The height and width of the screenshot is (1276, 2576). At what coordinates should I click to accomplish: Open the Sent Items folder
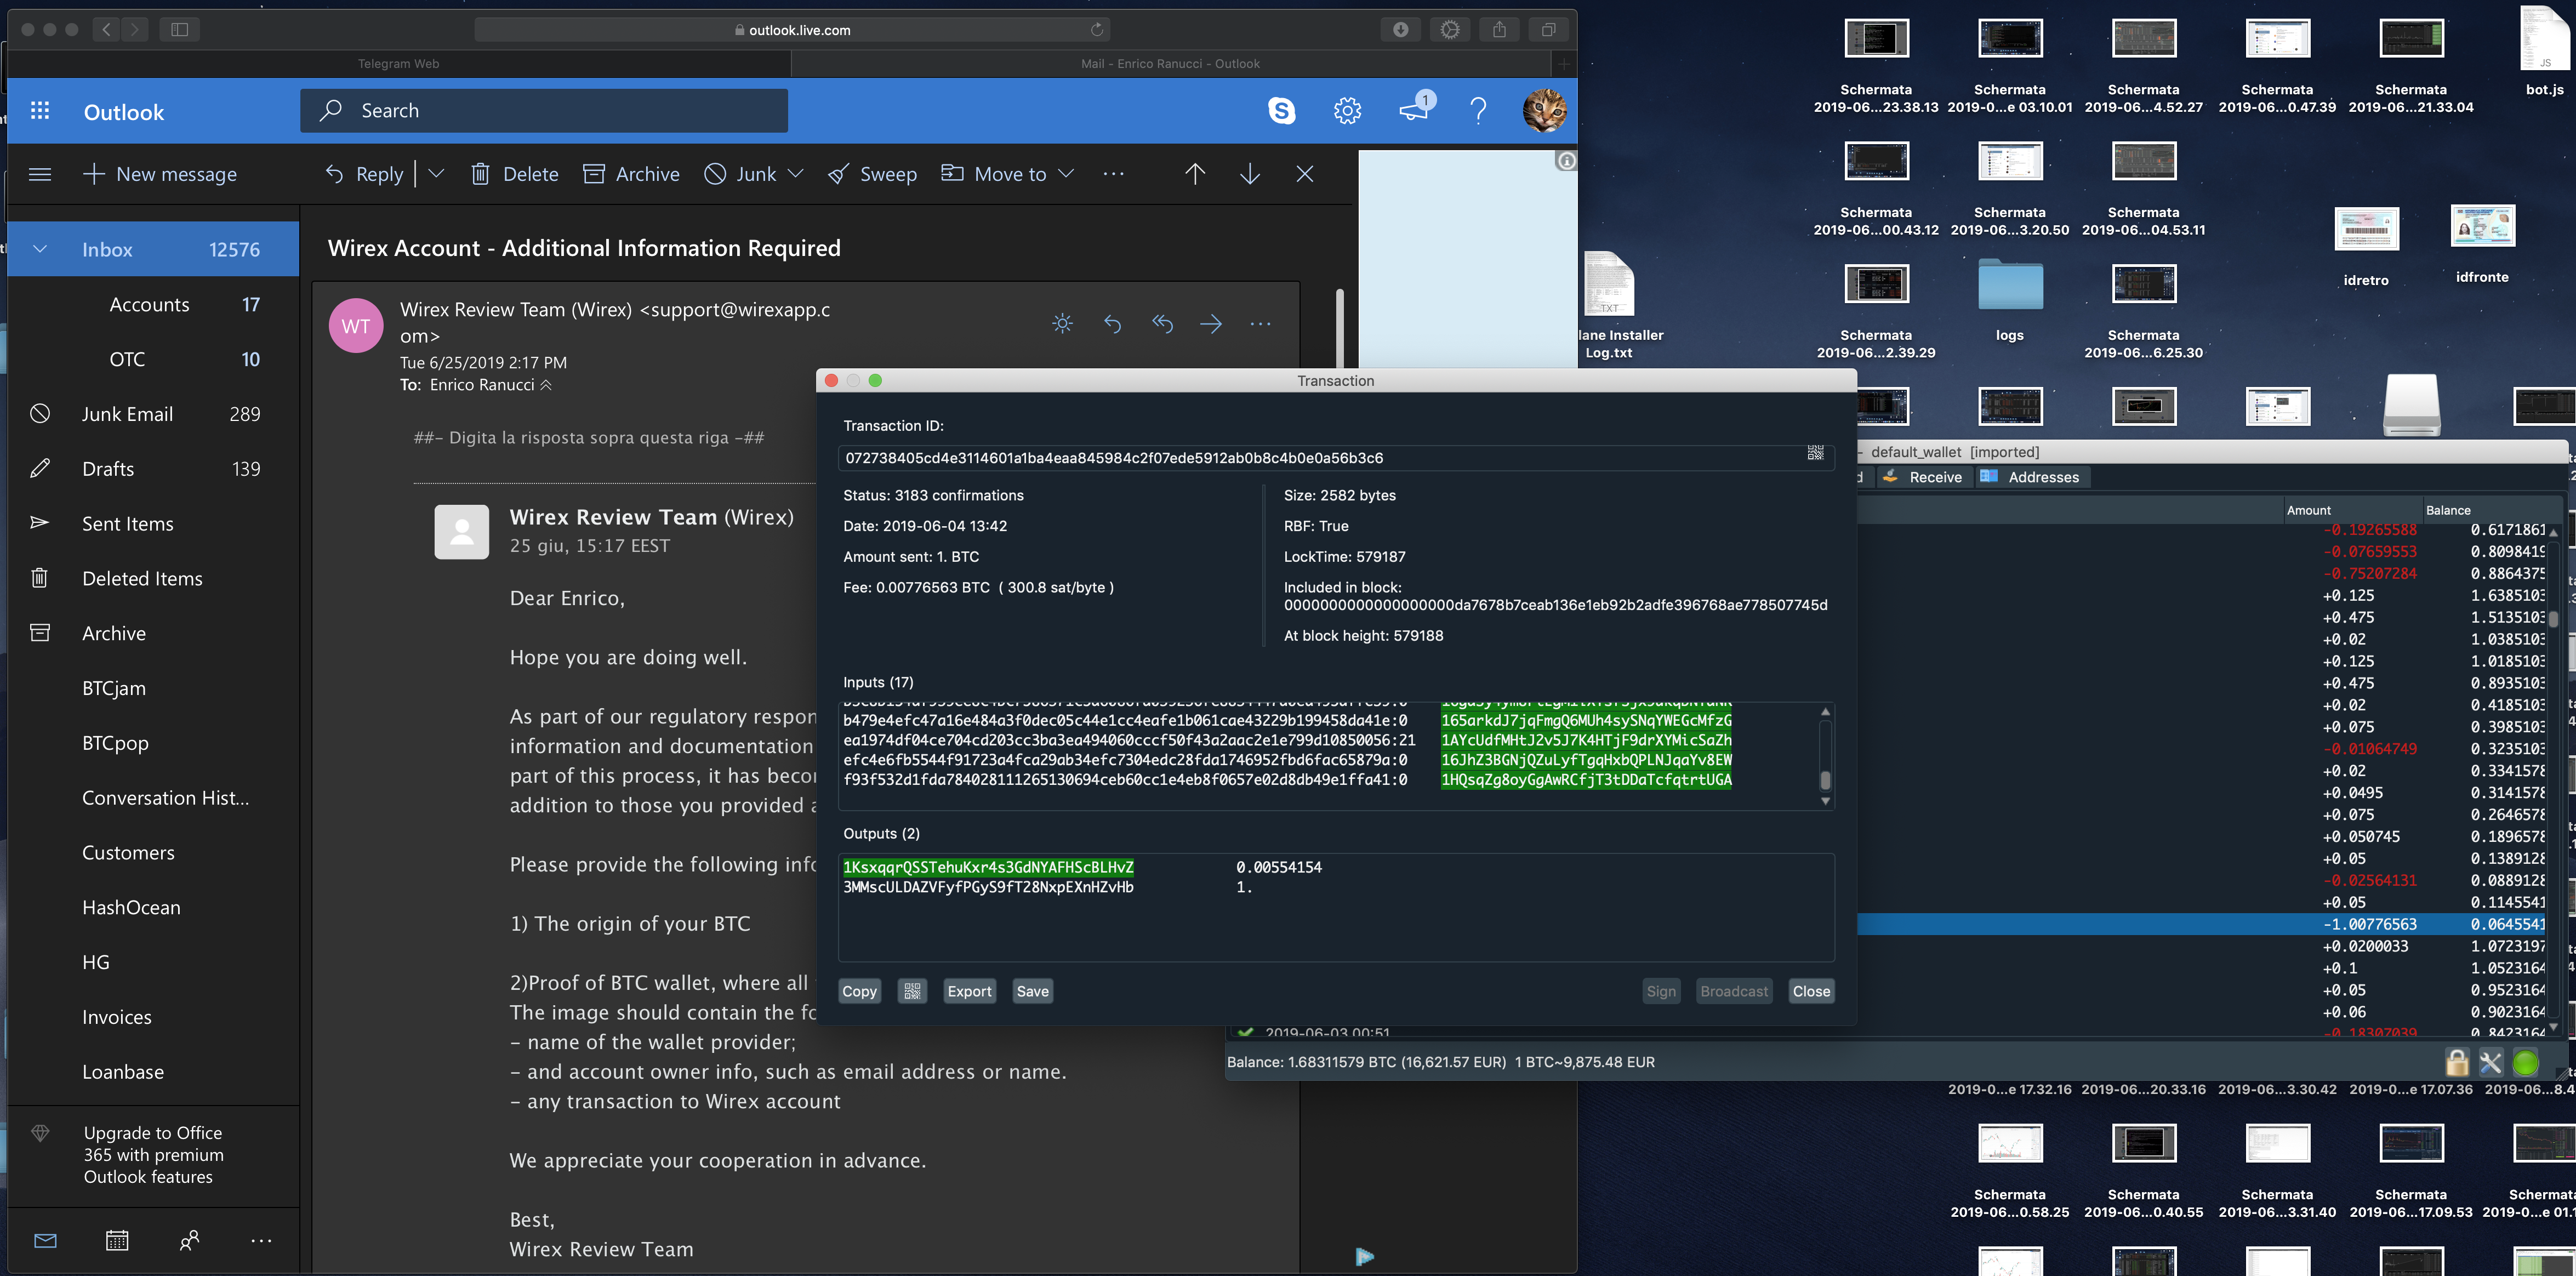pos(153,524)
